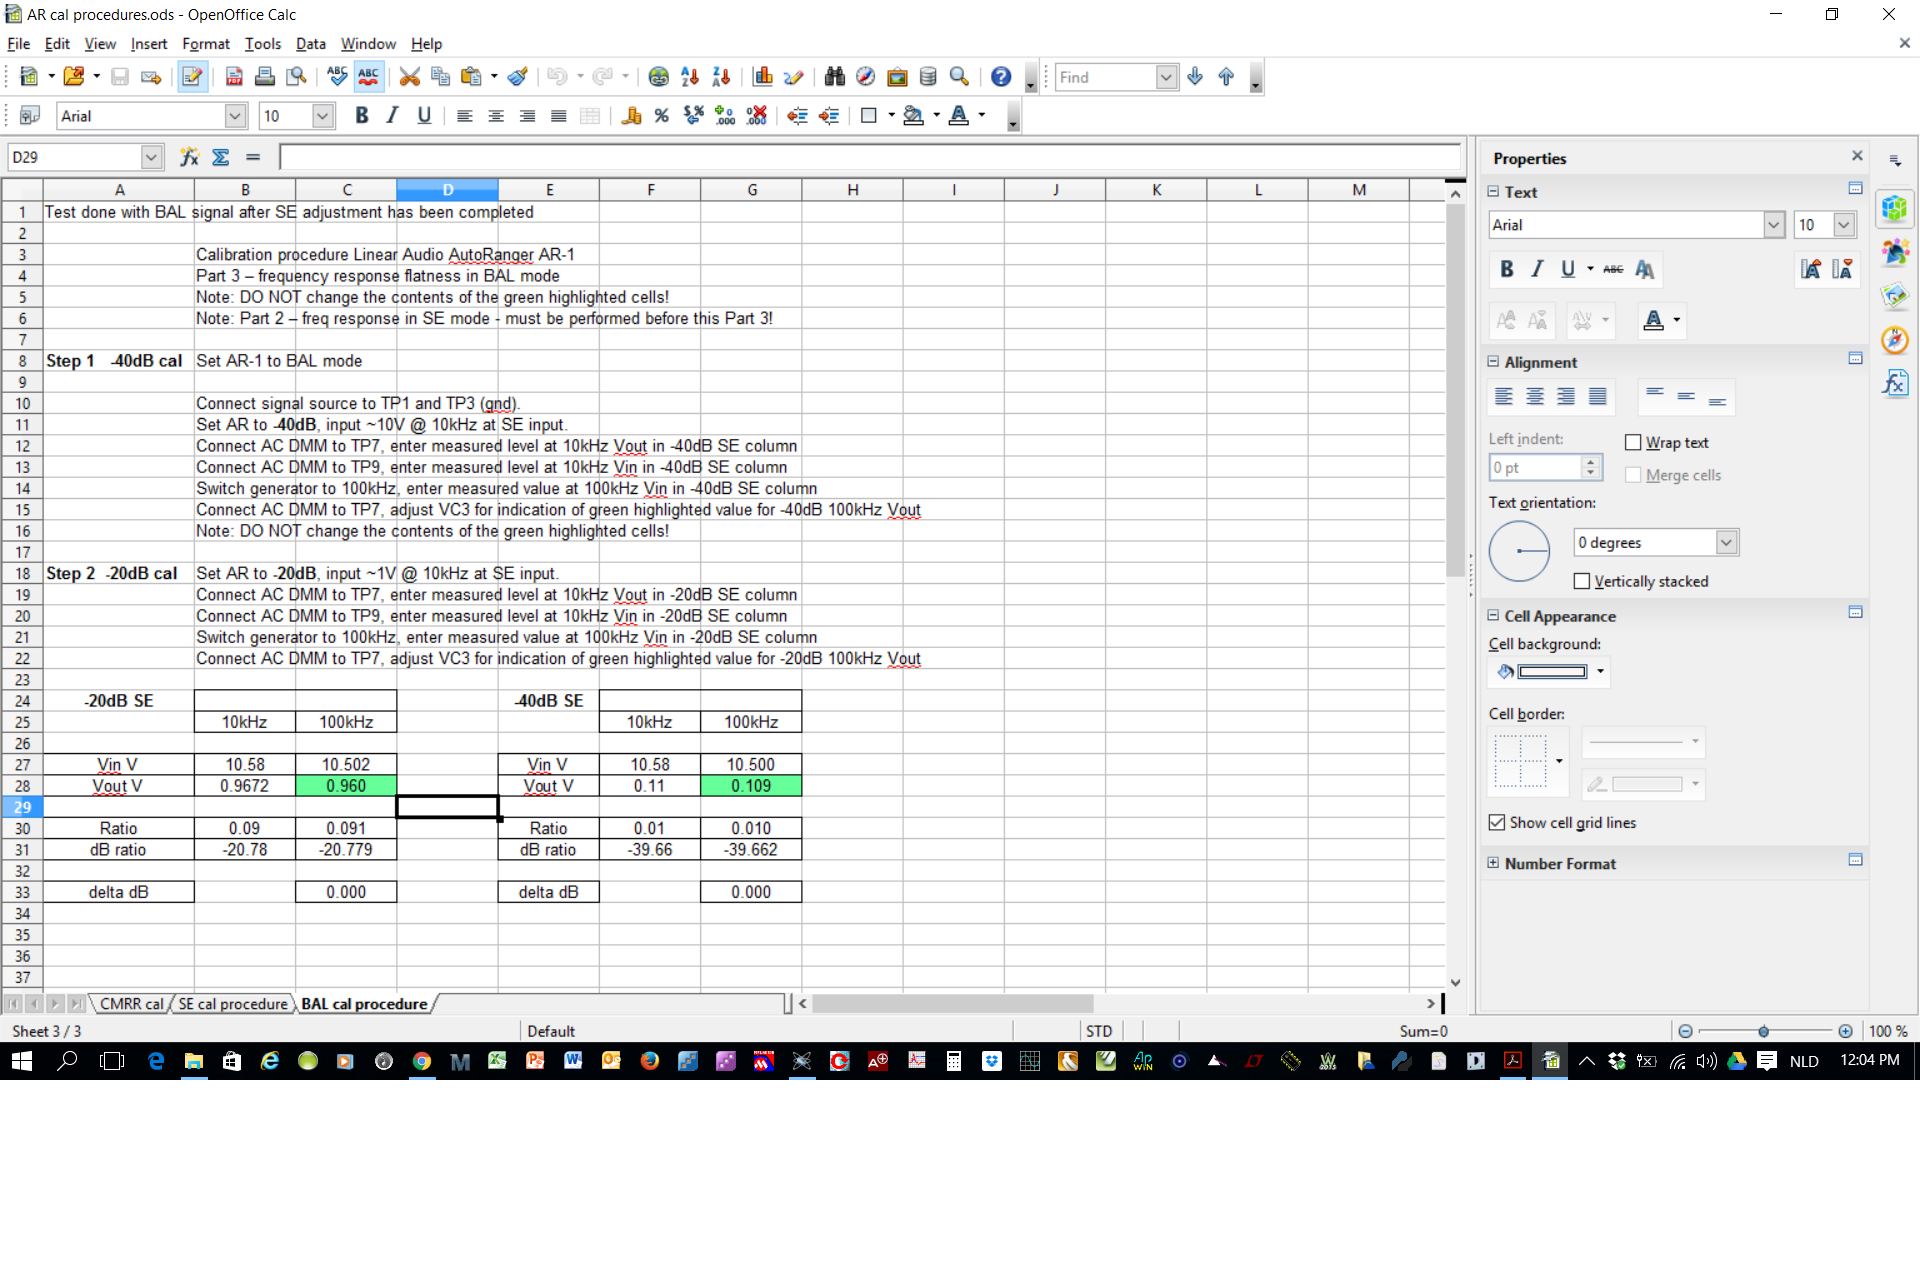Click the Edit File mode icon

(193, 77)
